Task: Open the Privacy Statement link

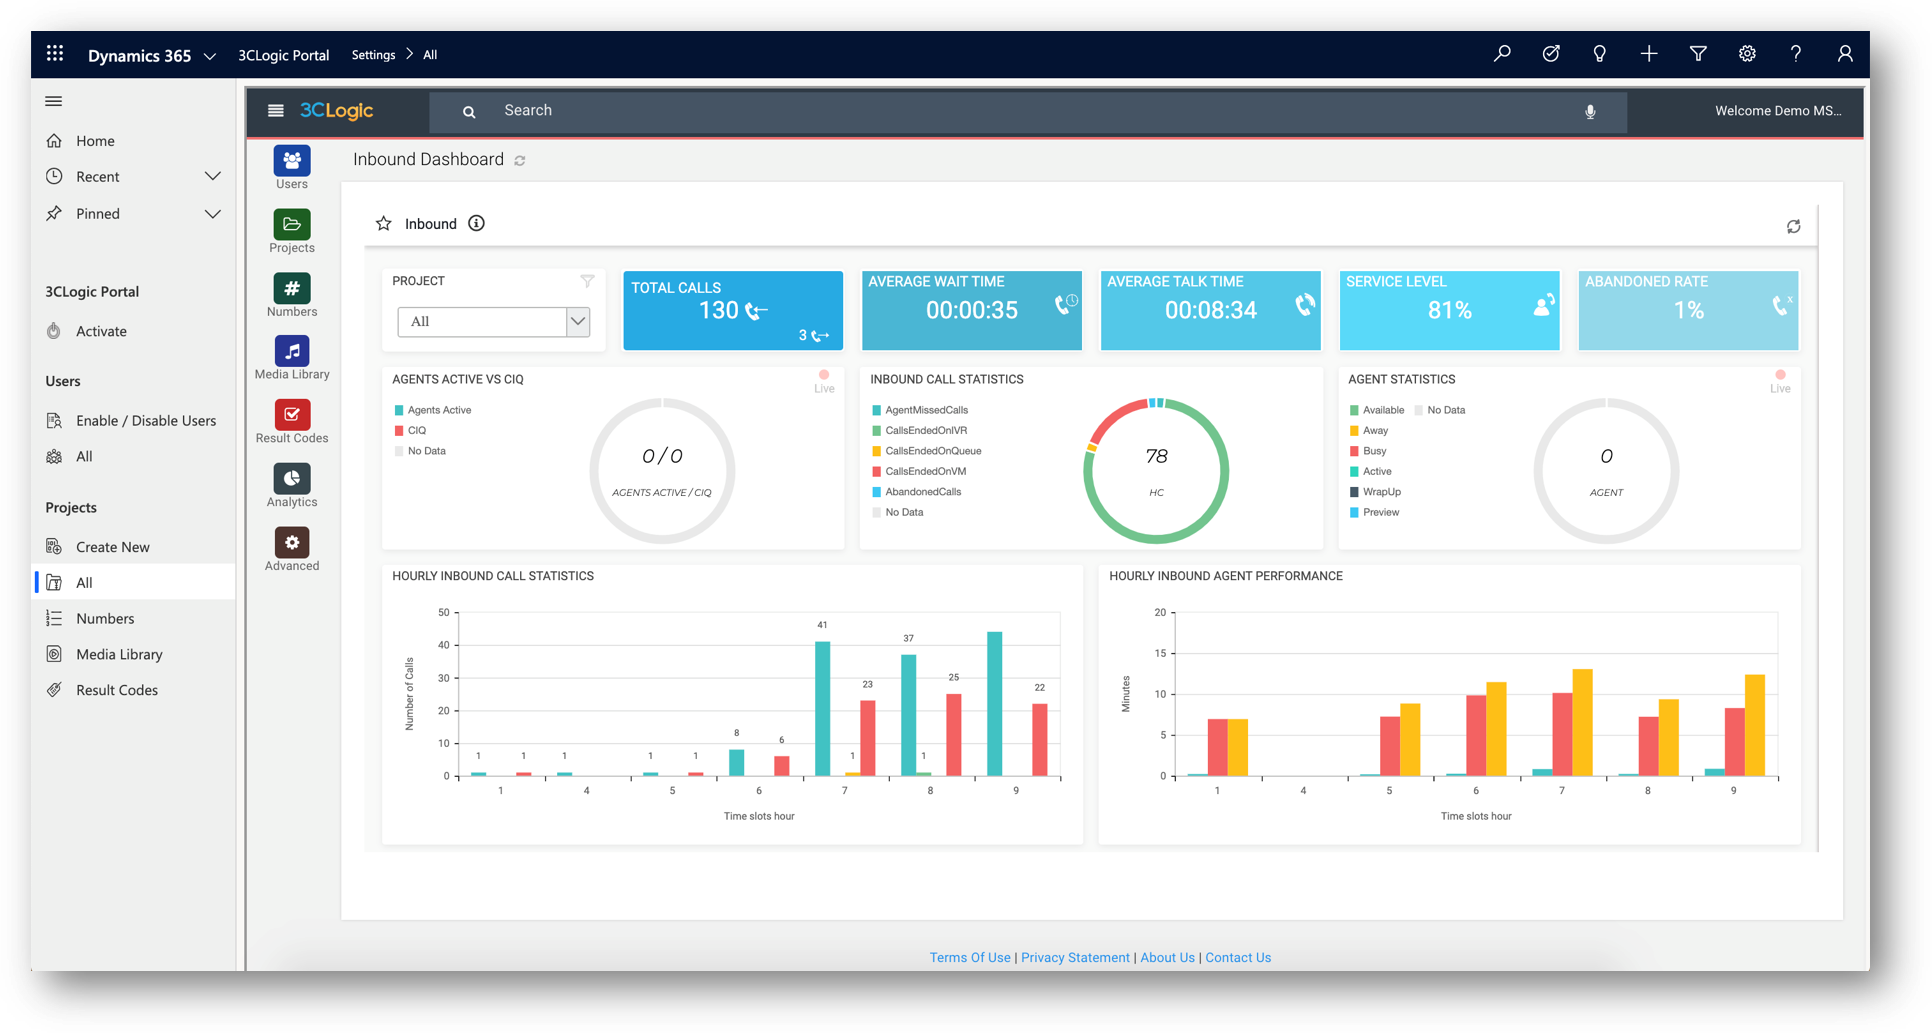Action: [1075, 957]
